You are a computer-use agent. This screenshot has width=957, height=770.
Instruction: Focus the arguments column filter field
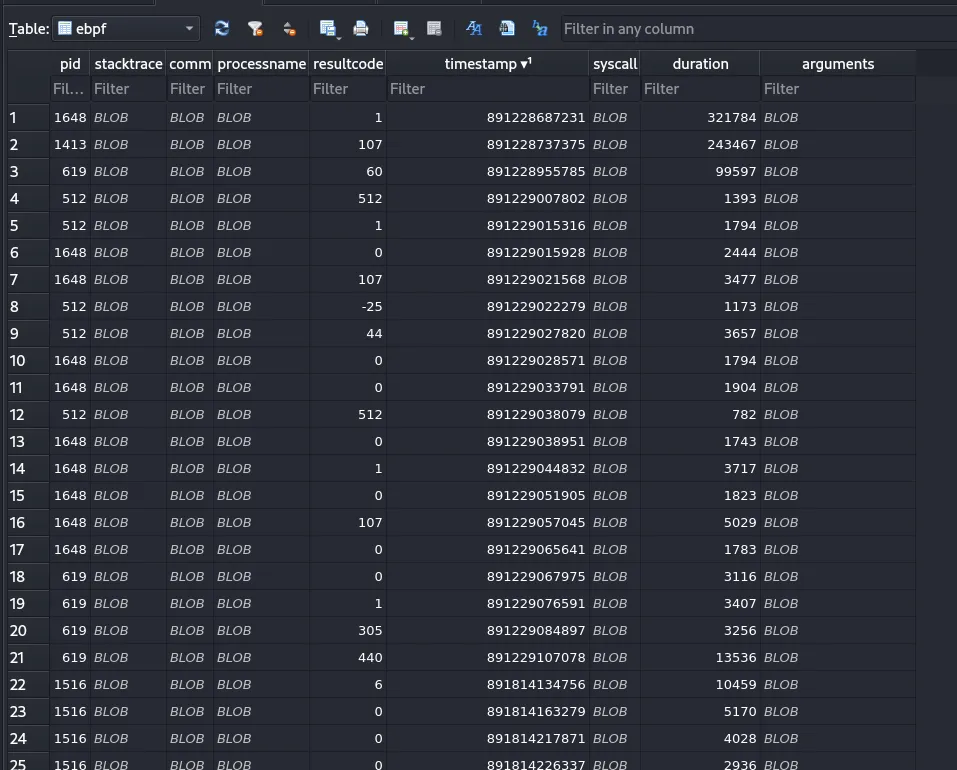tap(837, 89)
